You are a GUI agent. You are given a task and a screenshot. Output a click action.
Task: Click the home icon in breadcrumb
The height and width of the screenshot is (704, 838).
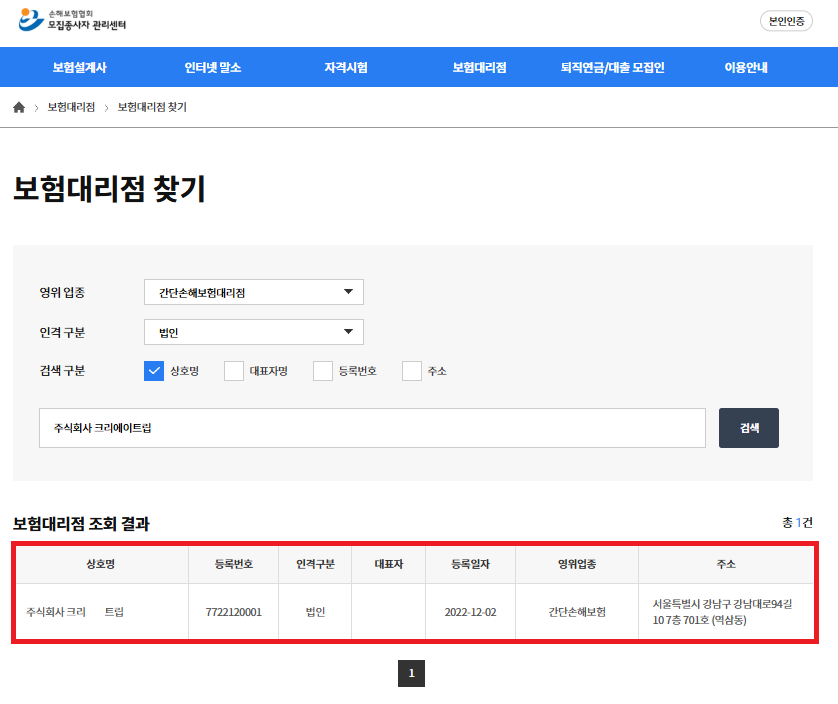[x=19, y=107]
